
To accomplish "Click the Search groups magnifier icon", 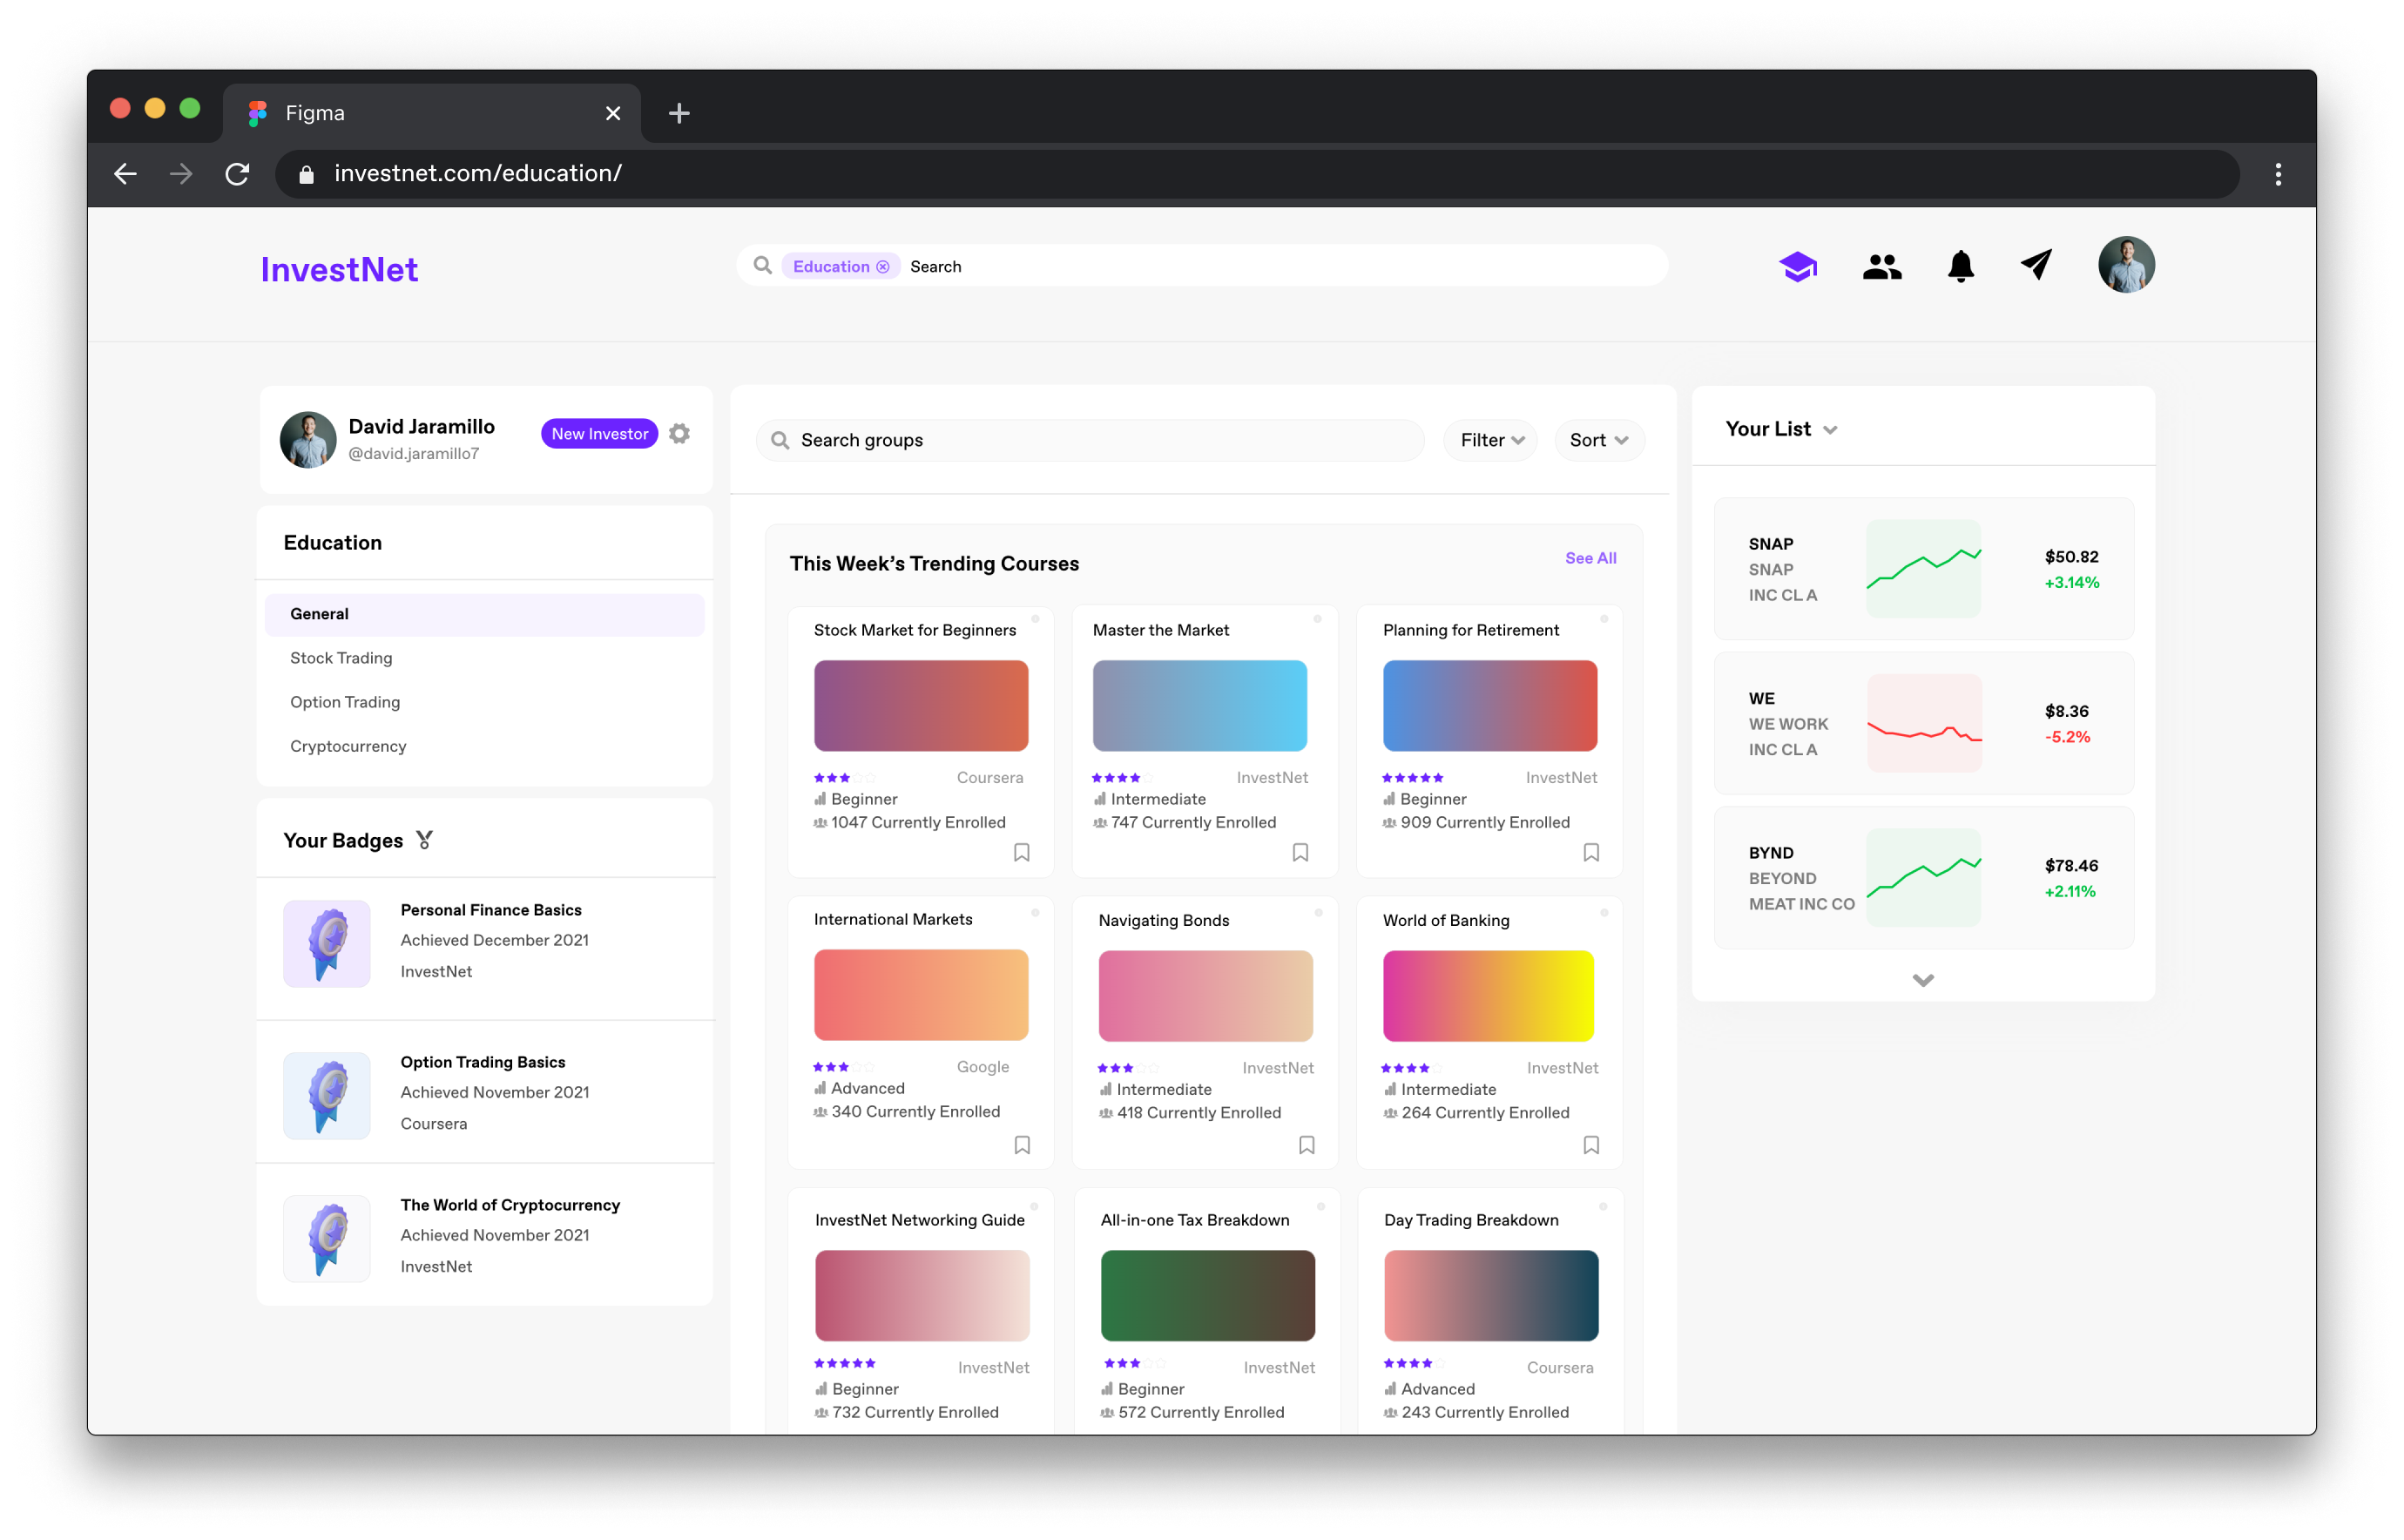I will tap(779, 440).
